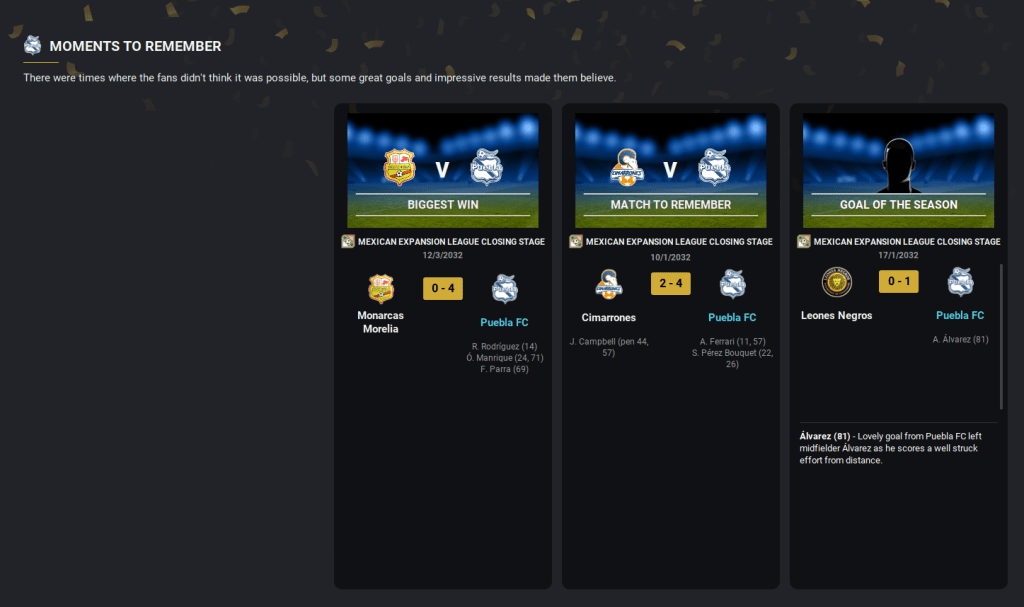Open Puebla FC link in Biggest Win card
The width and height of the screenshot is (1024, 607).
[504, 322]
